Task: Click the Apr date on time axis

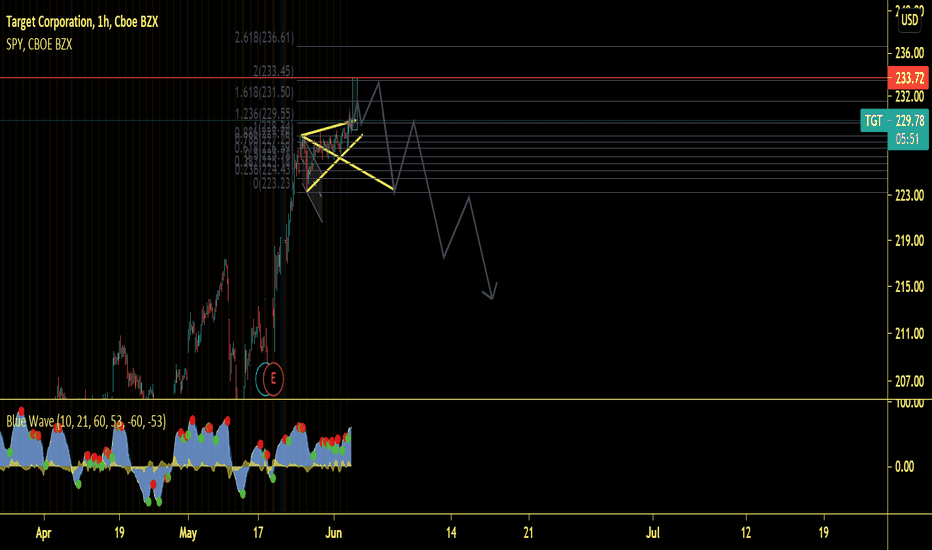Action: tap(43, 533)
